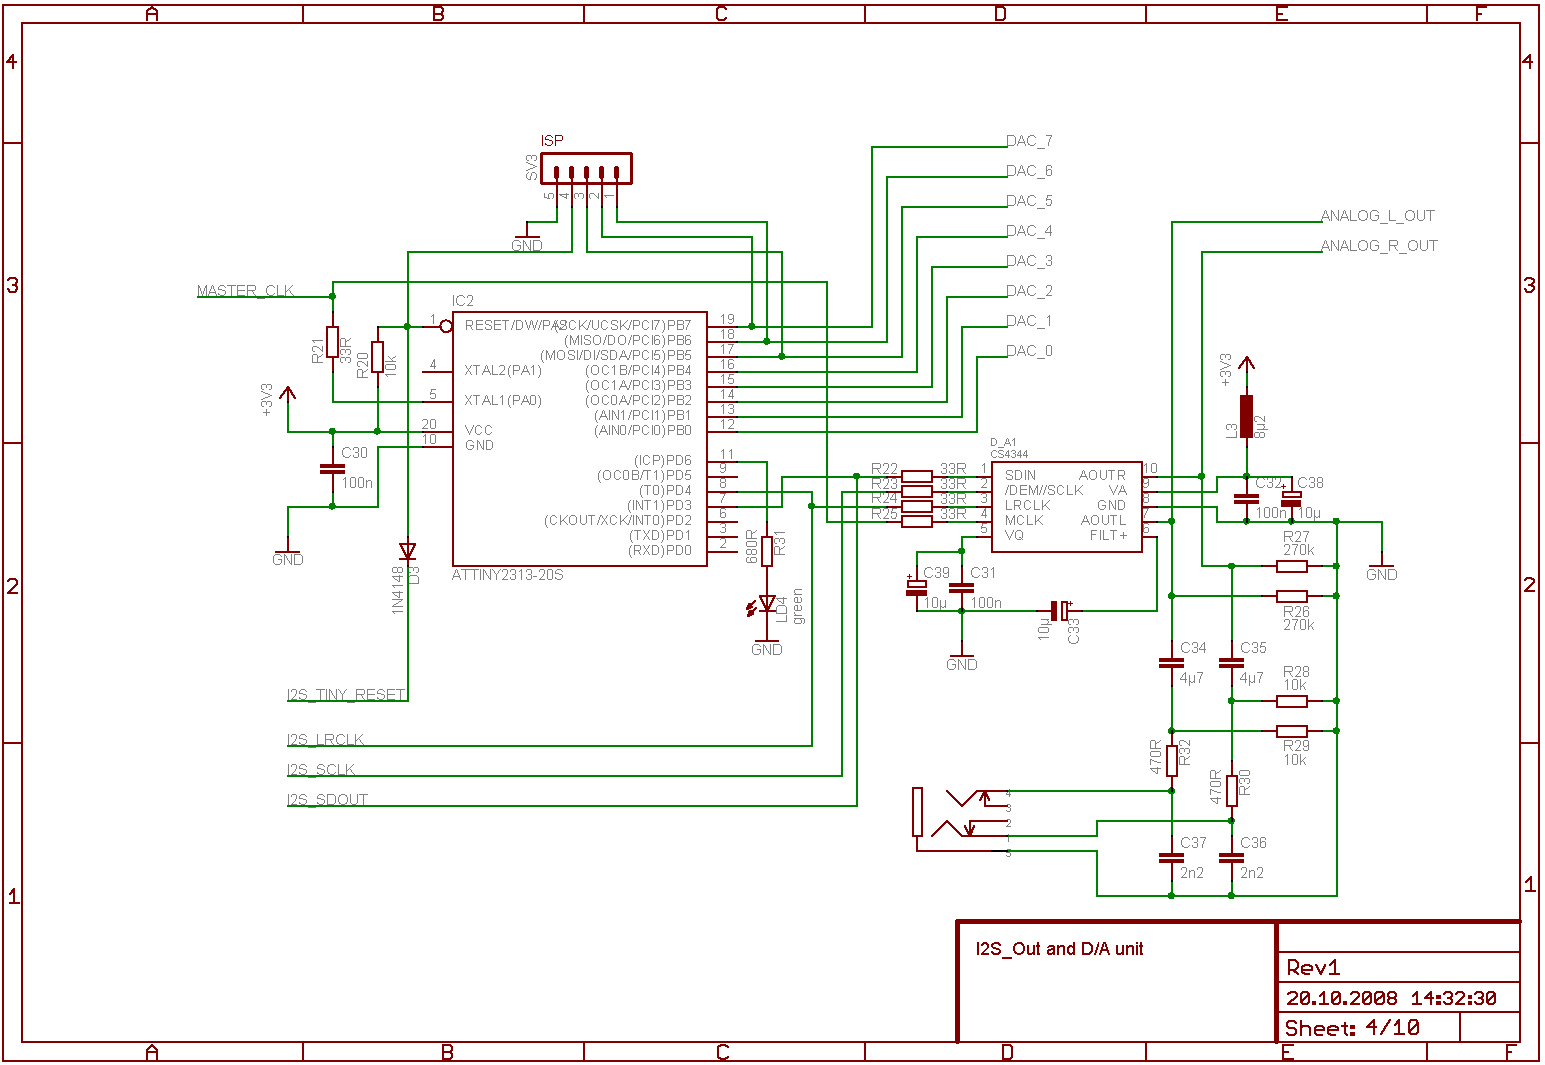Select the I2S_TINY_RESET net label
Screen dimensions: 1545x1065
[346, 695]
